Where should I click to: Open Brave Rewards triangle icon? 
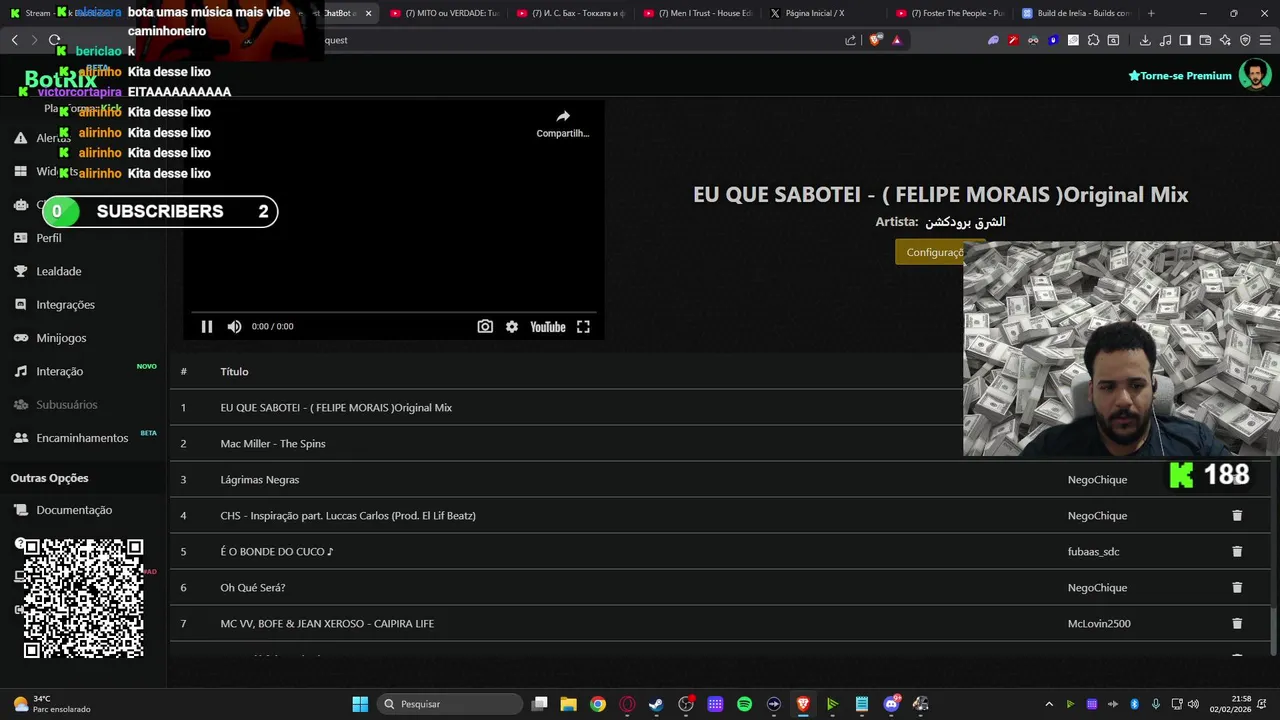[897, 40]
